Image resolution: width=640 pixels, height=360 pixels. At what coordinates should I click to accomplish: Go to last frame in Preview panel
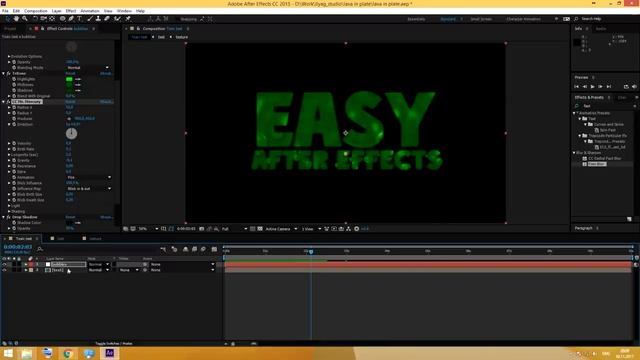pyautogui.click(x=609, y=87)
